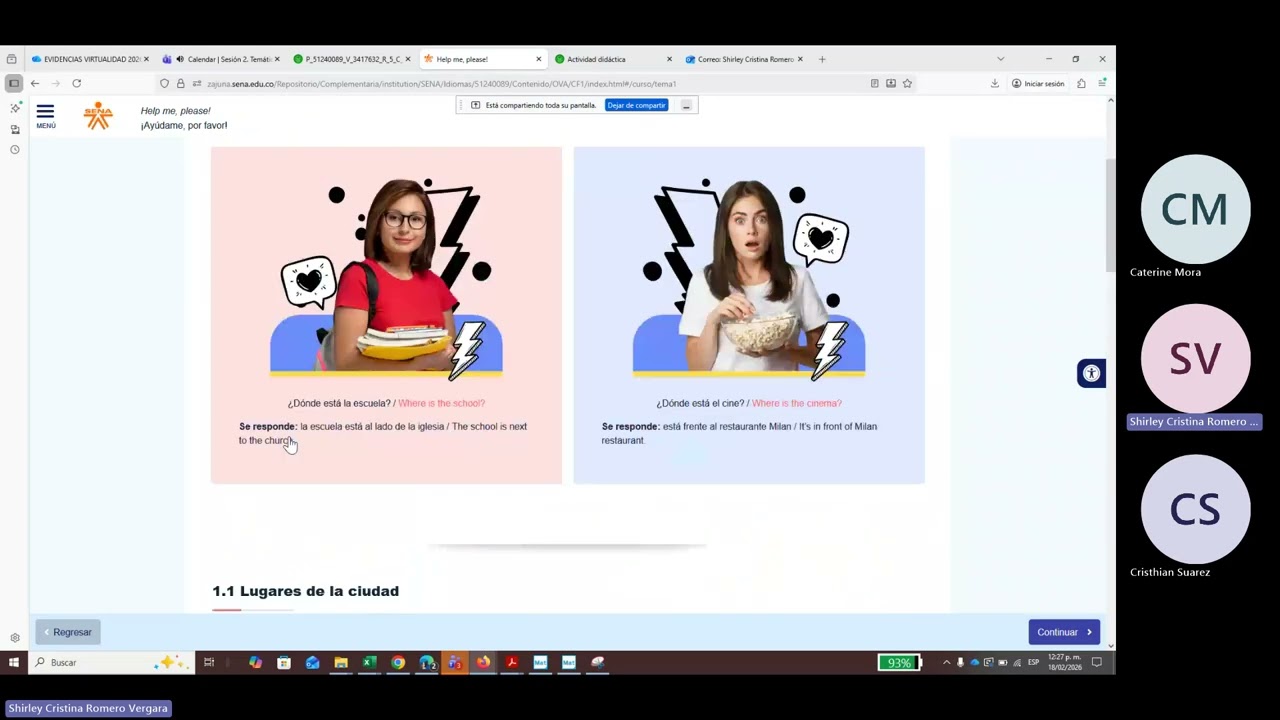Open Microsoft Store from the taskbar

[284, 662]
